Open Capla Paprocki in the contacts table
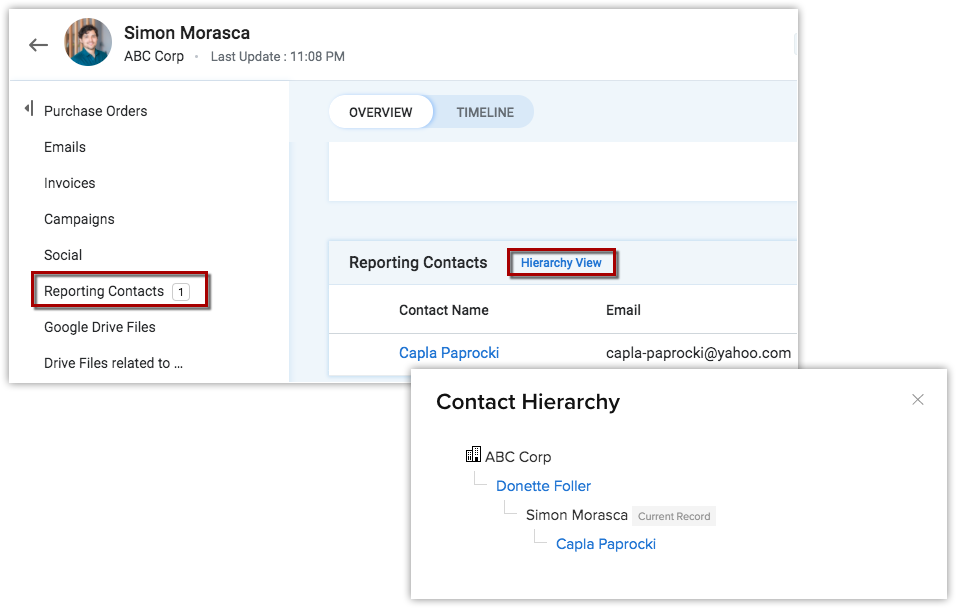 (449, 352)
